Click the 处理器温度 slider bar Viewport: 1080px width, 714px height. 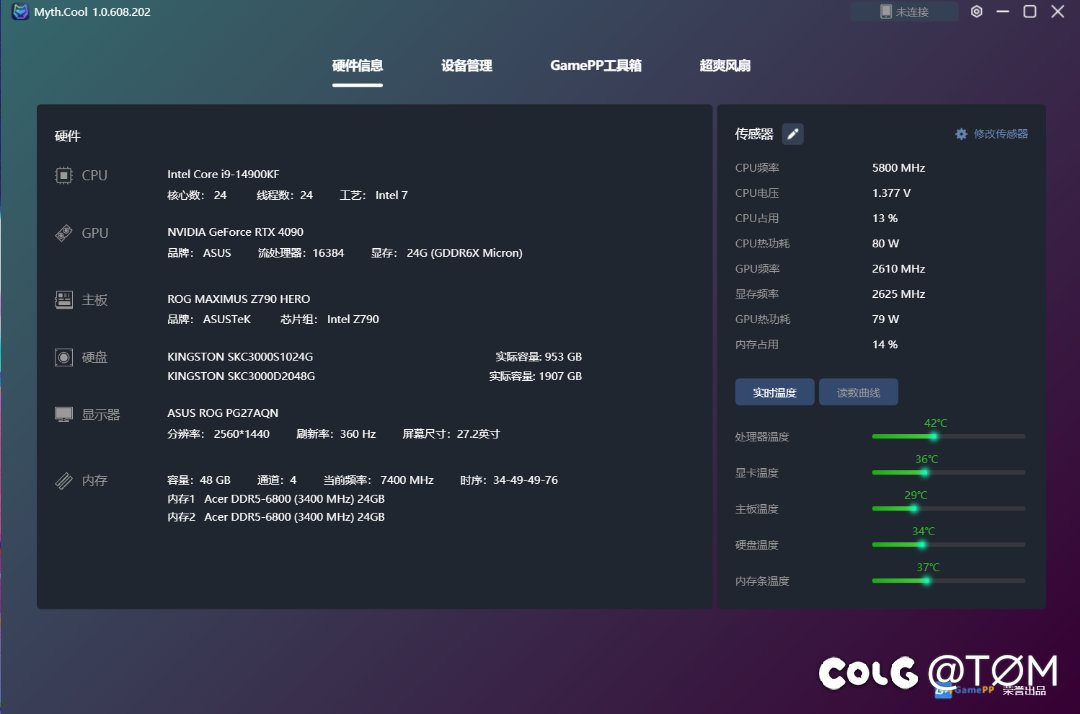948,437
